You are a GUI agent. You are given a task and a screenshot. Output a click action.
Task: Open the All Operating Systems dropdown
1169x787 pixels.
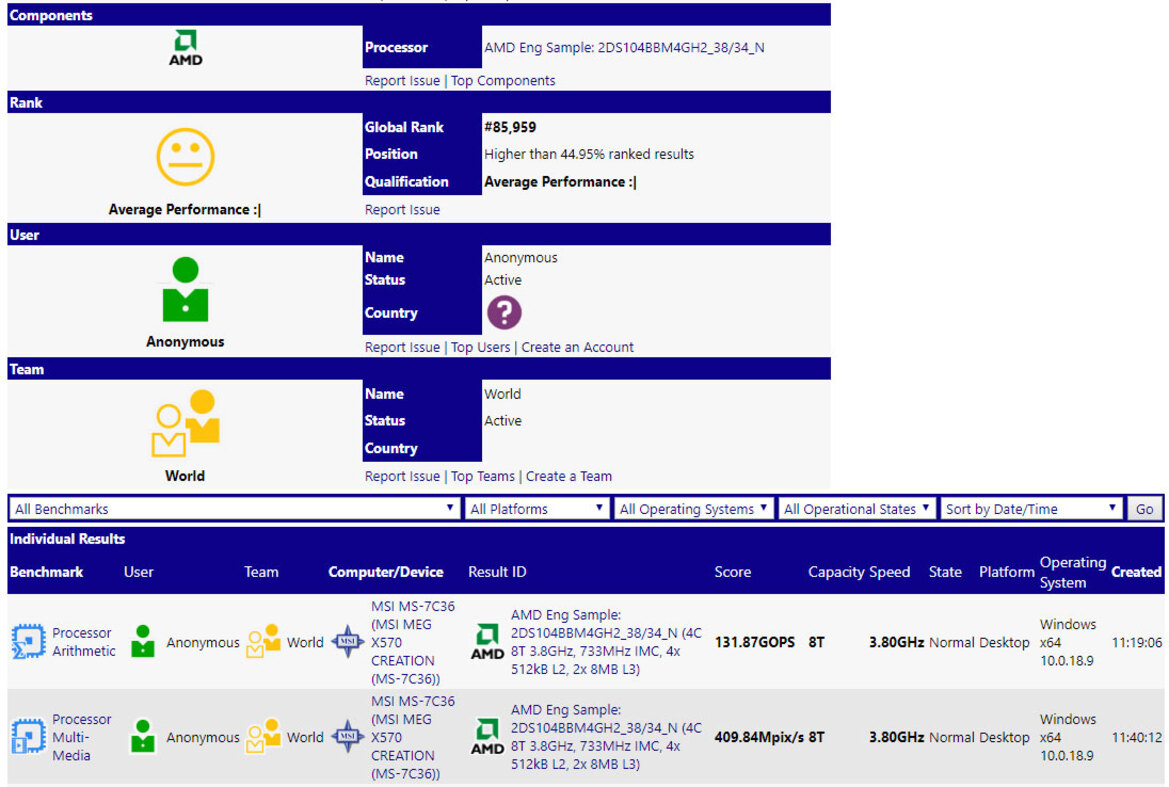click(x=693, y=509)
